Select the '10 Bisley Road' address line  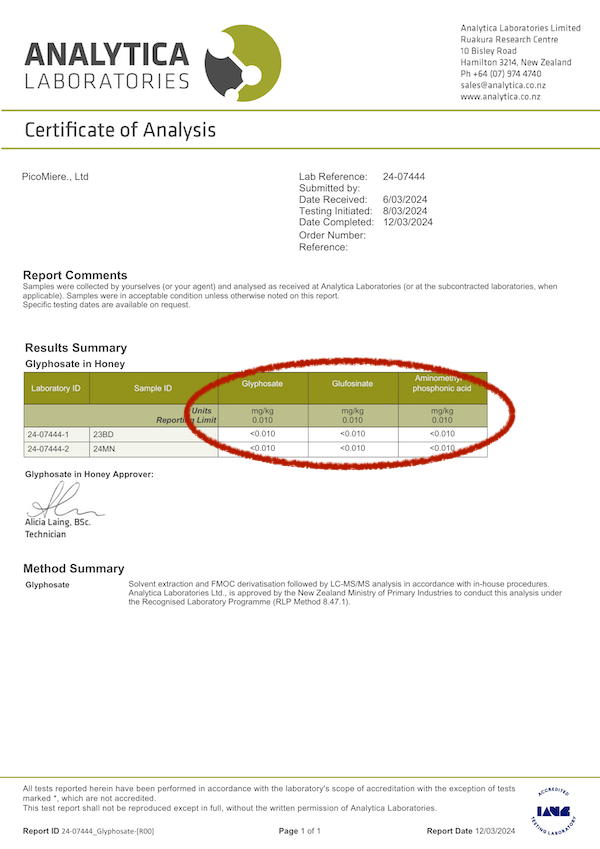[488, 51]
